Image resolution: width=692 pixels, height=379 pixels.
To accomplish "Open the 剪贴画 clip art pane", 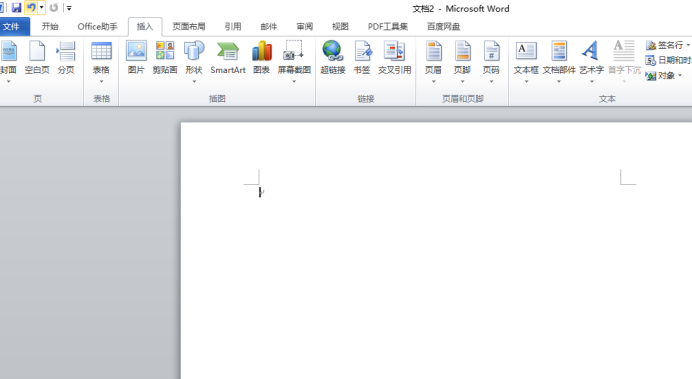I will [165, 57].
